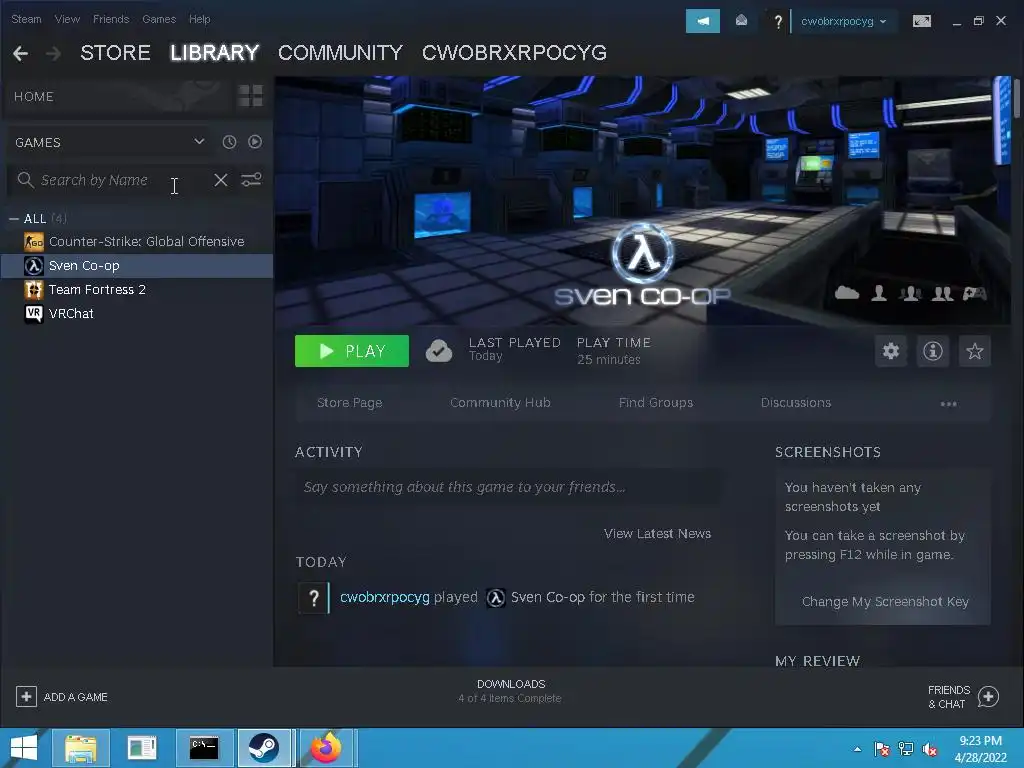Go back with the left arrow
Screen dimensions: 1024x768
click(x=20, y=53)
